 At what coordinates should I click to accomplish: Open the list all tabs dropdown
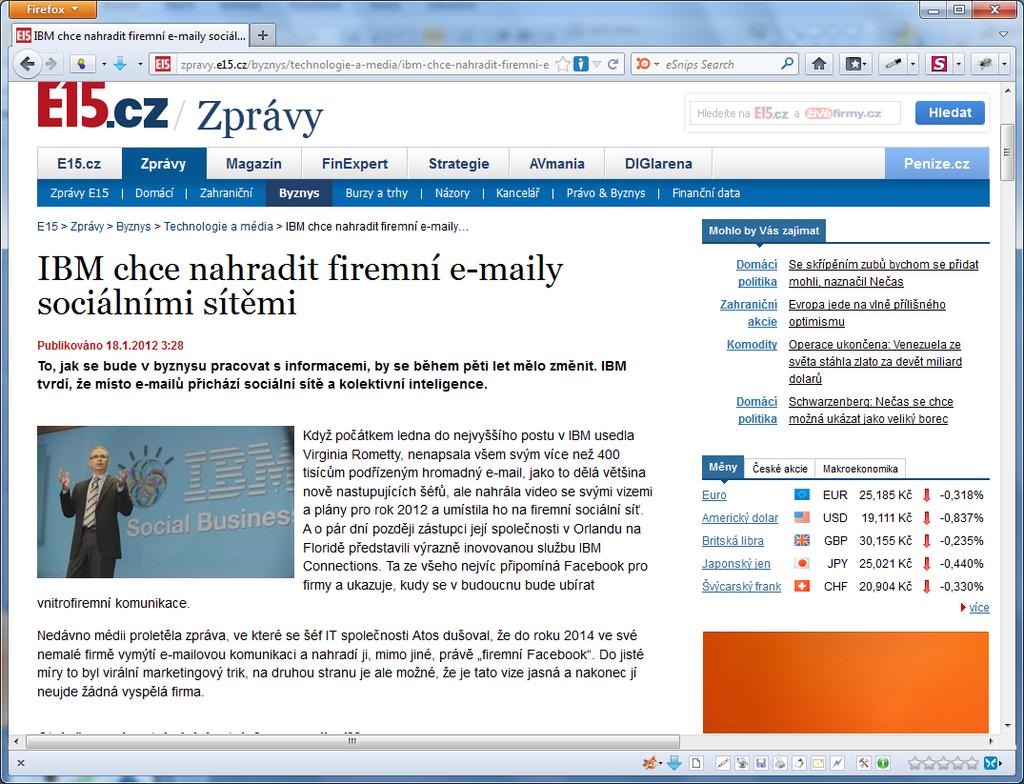coord(1004,35)
